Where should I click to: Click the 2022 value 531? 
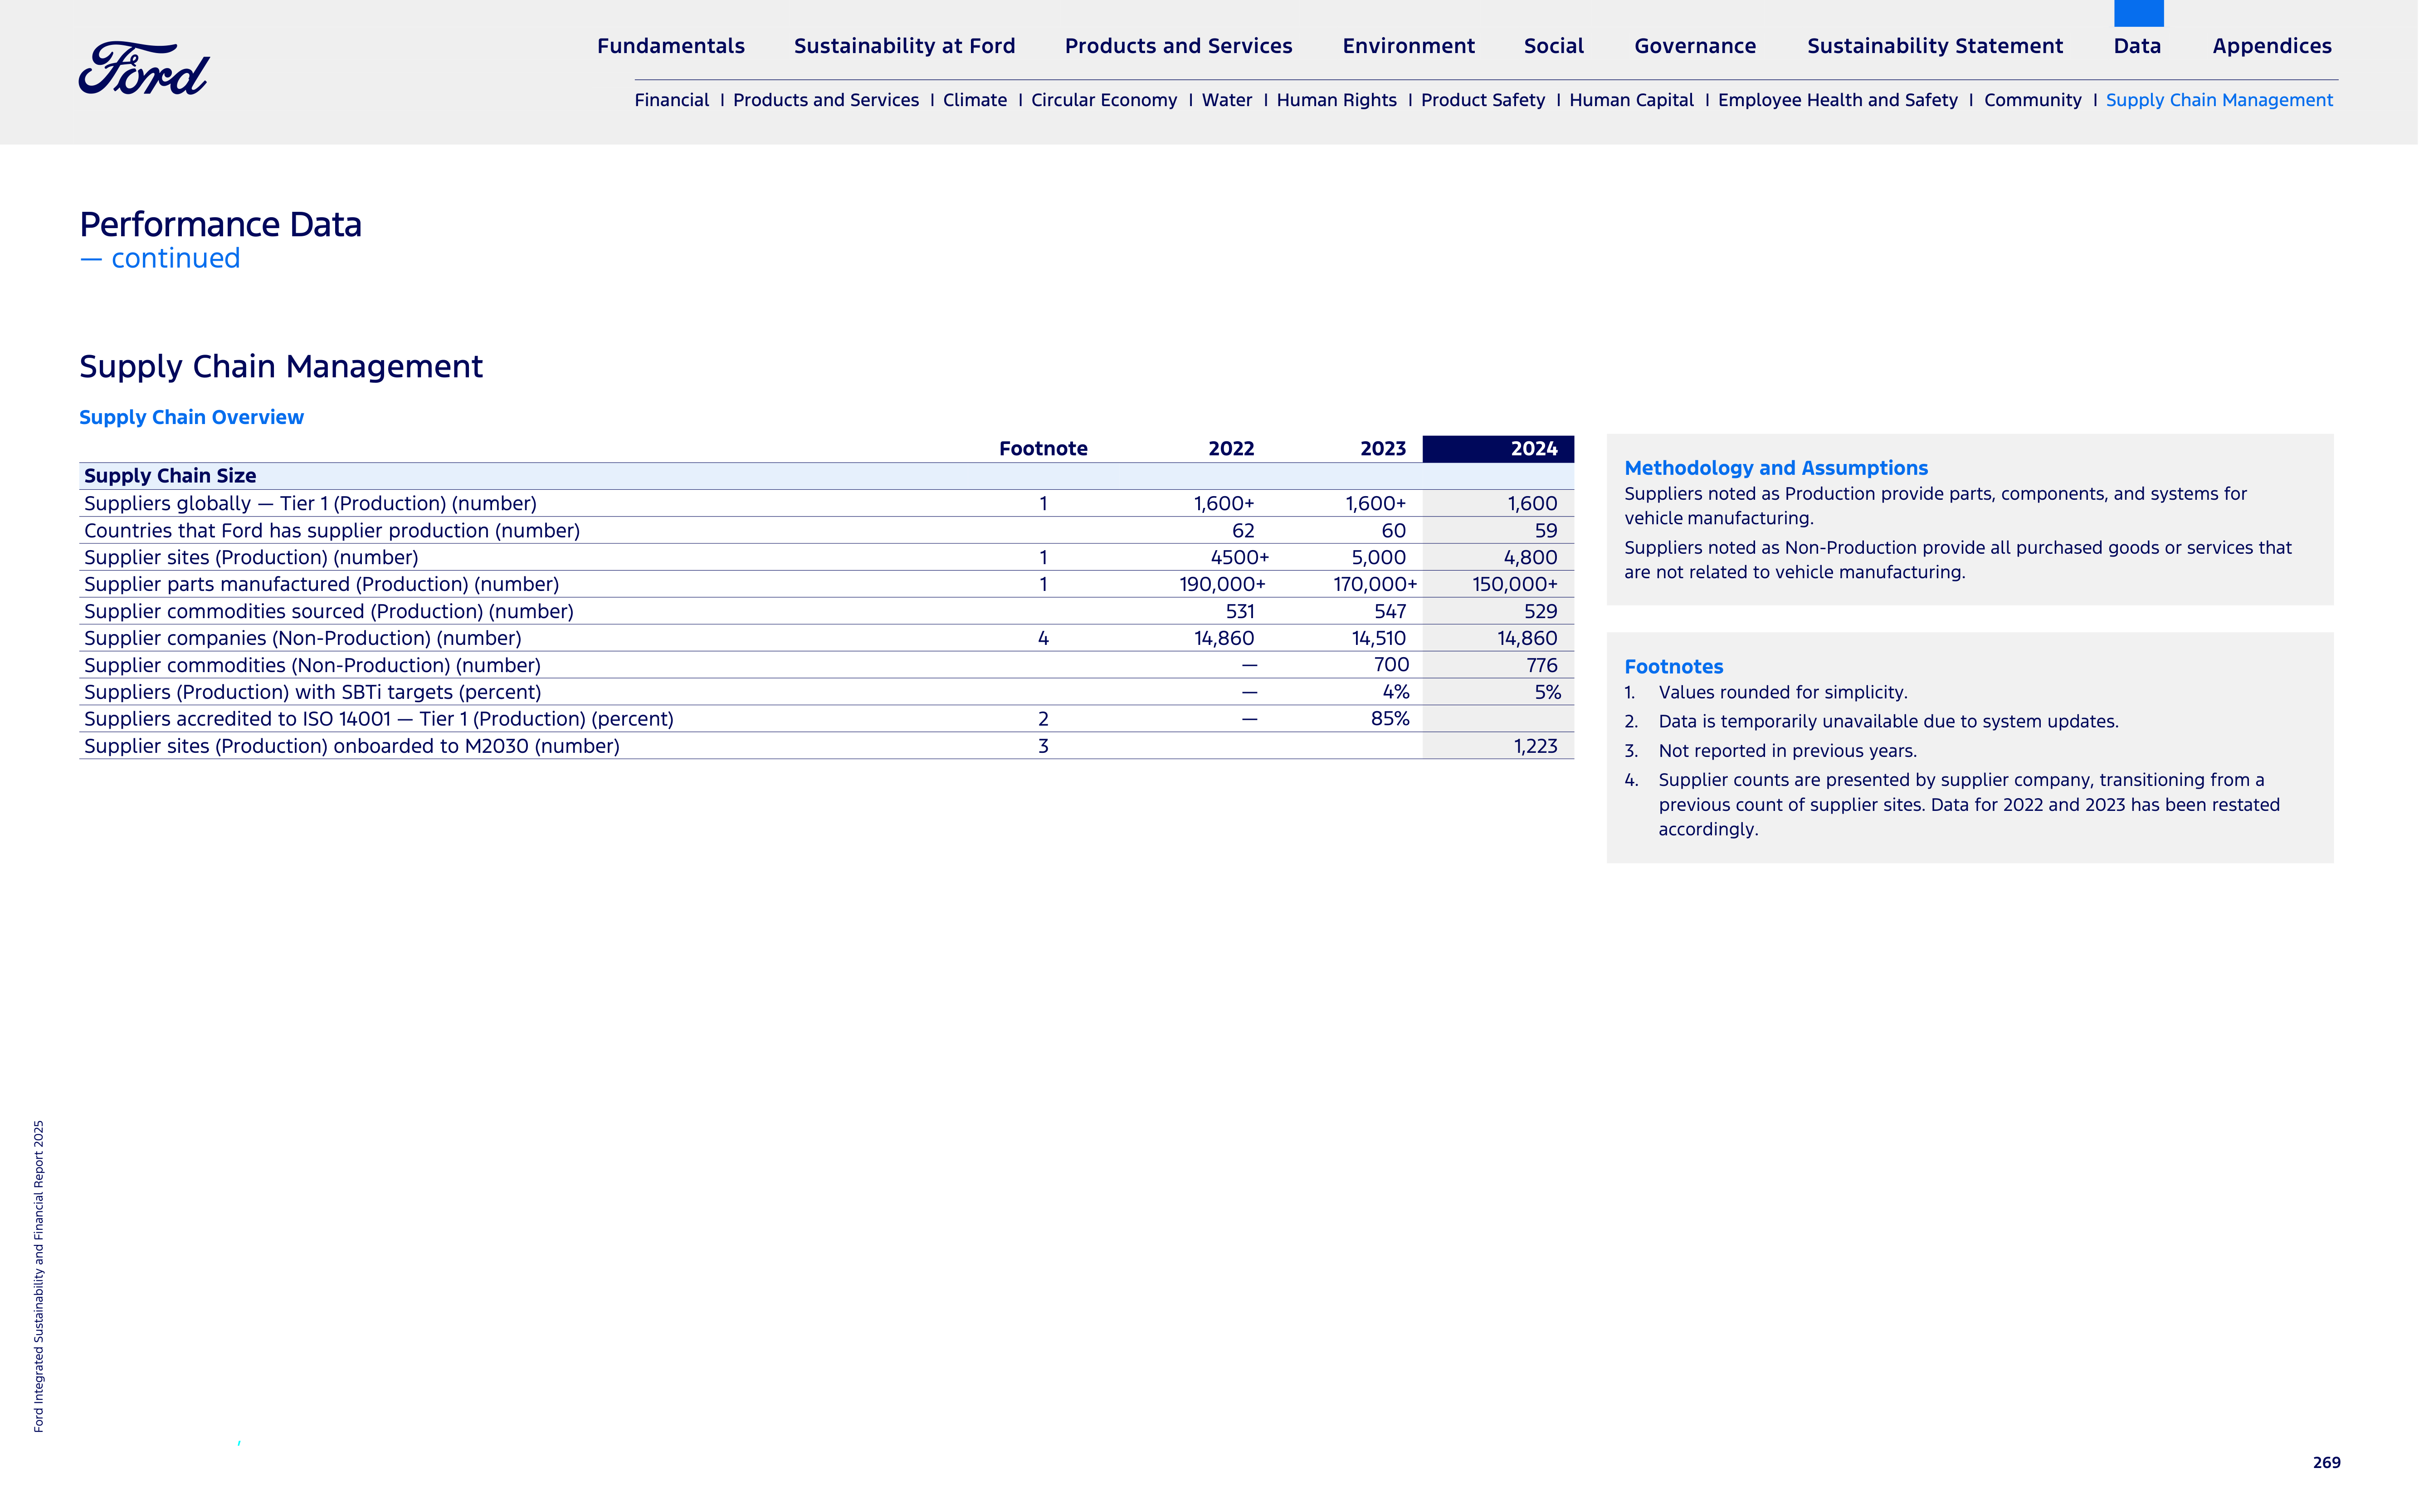[1240, 612]
